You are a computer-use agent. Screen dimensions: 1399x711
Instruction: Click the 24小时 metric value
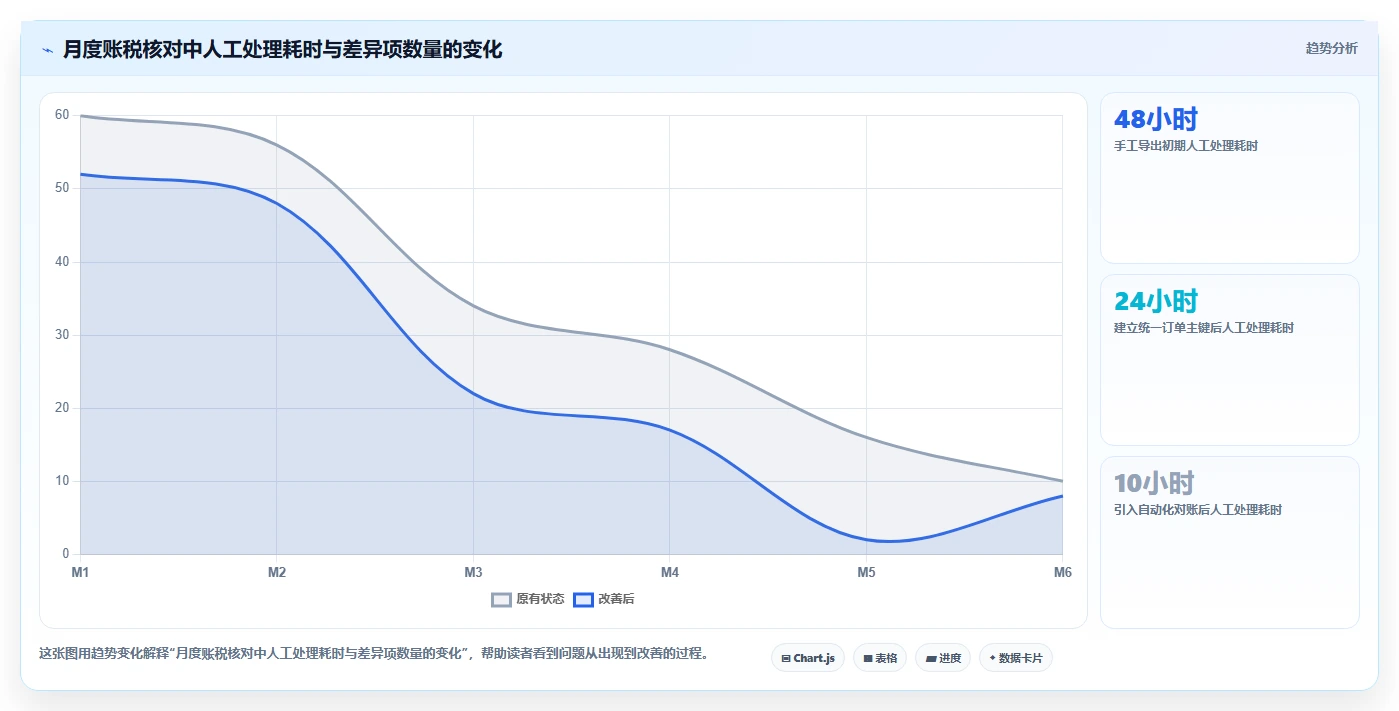coord(1155,301)
